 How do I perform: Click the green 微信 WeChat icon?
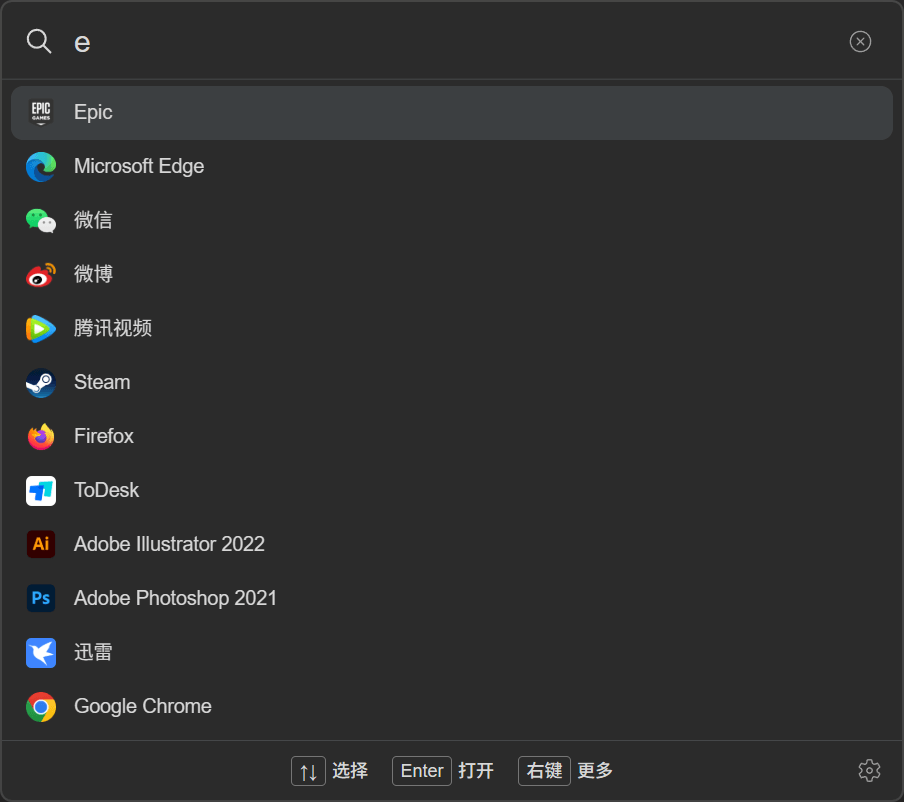point(41,221)
